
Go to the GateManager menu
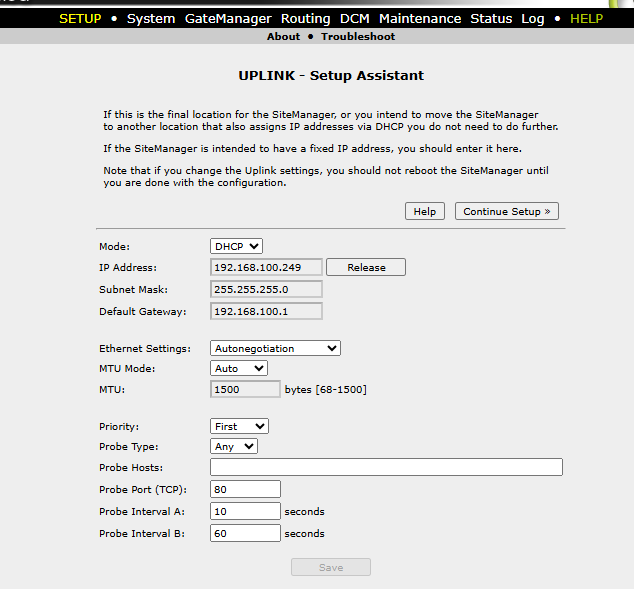[228, 19]
